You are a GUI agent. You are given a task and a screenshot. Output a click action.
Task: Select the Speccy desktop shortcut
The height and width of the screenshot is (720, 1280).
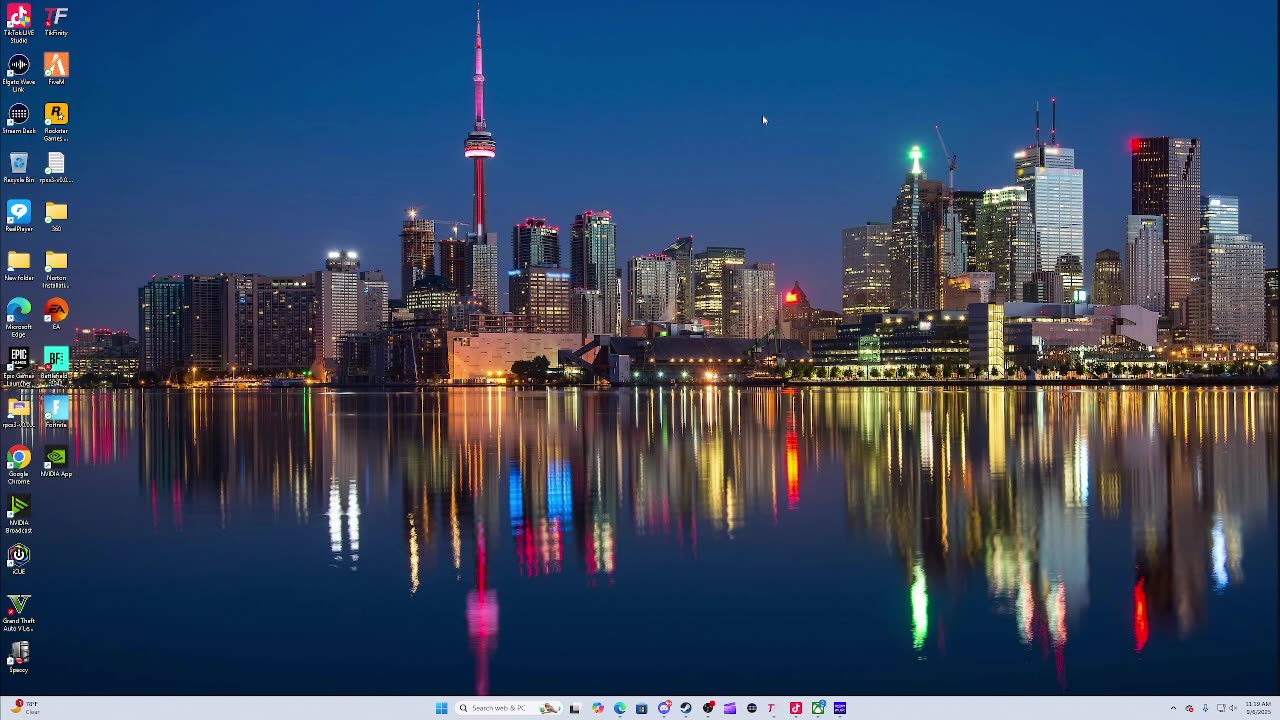click(x=19, y=657)
